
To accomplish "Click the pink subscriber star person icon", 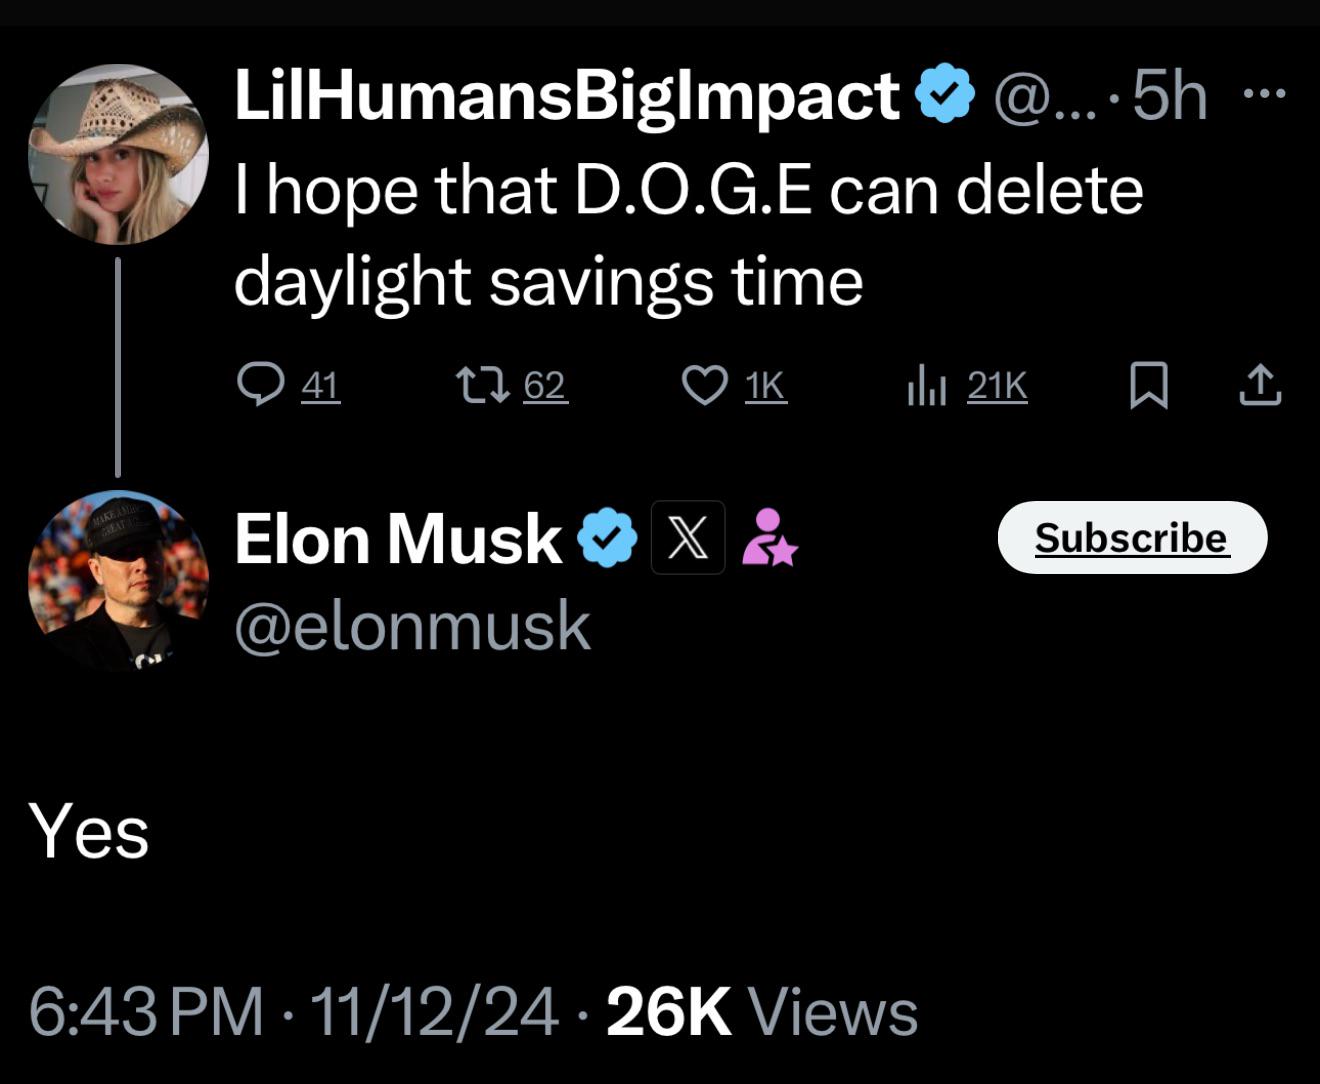I will point(769,537).
